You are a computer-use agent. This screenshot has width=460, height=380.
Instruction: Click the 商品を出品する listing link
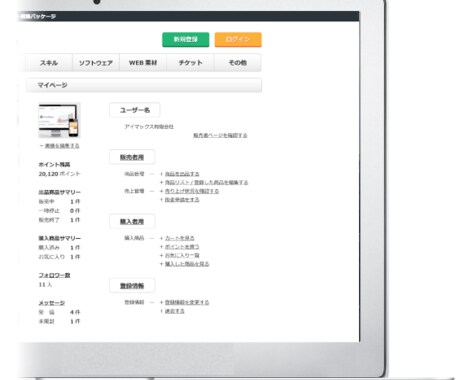point(182,174)
